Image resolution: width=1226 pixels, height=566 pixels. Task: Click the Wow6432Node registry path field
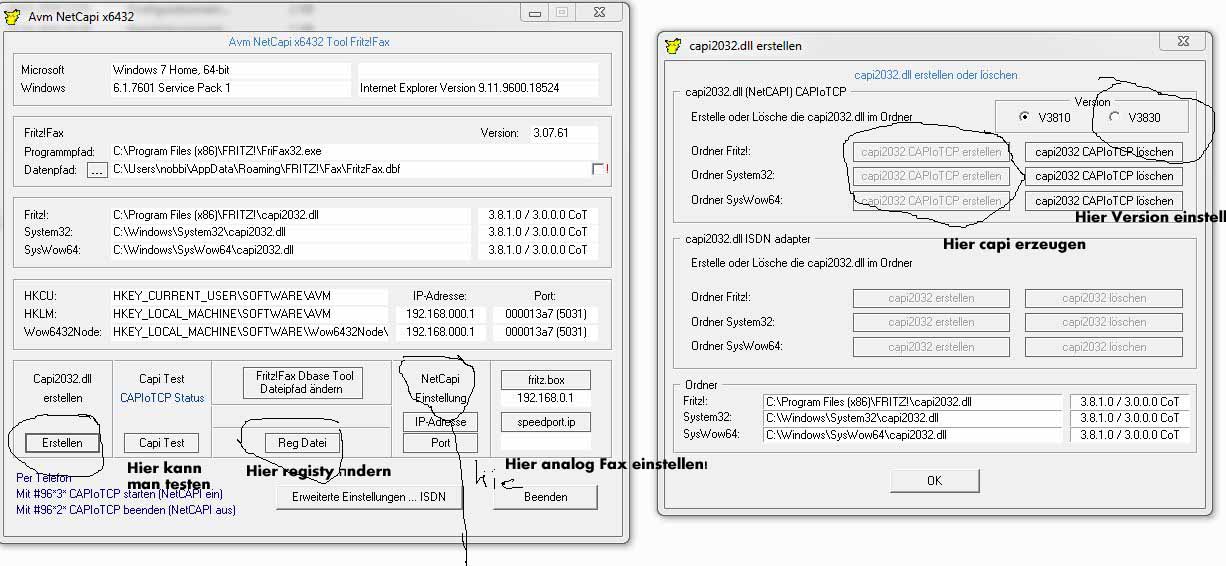click(x=249, y=331)
